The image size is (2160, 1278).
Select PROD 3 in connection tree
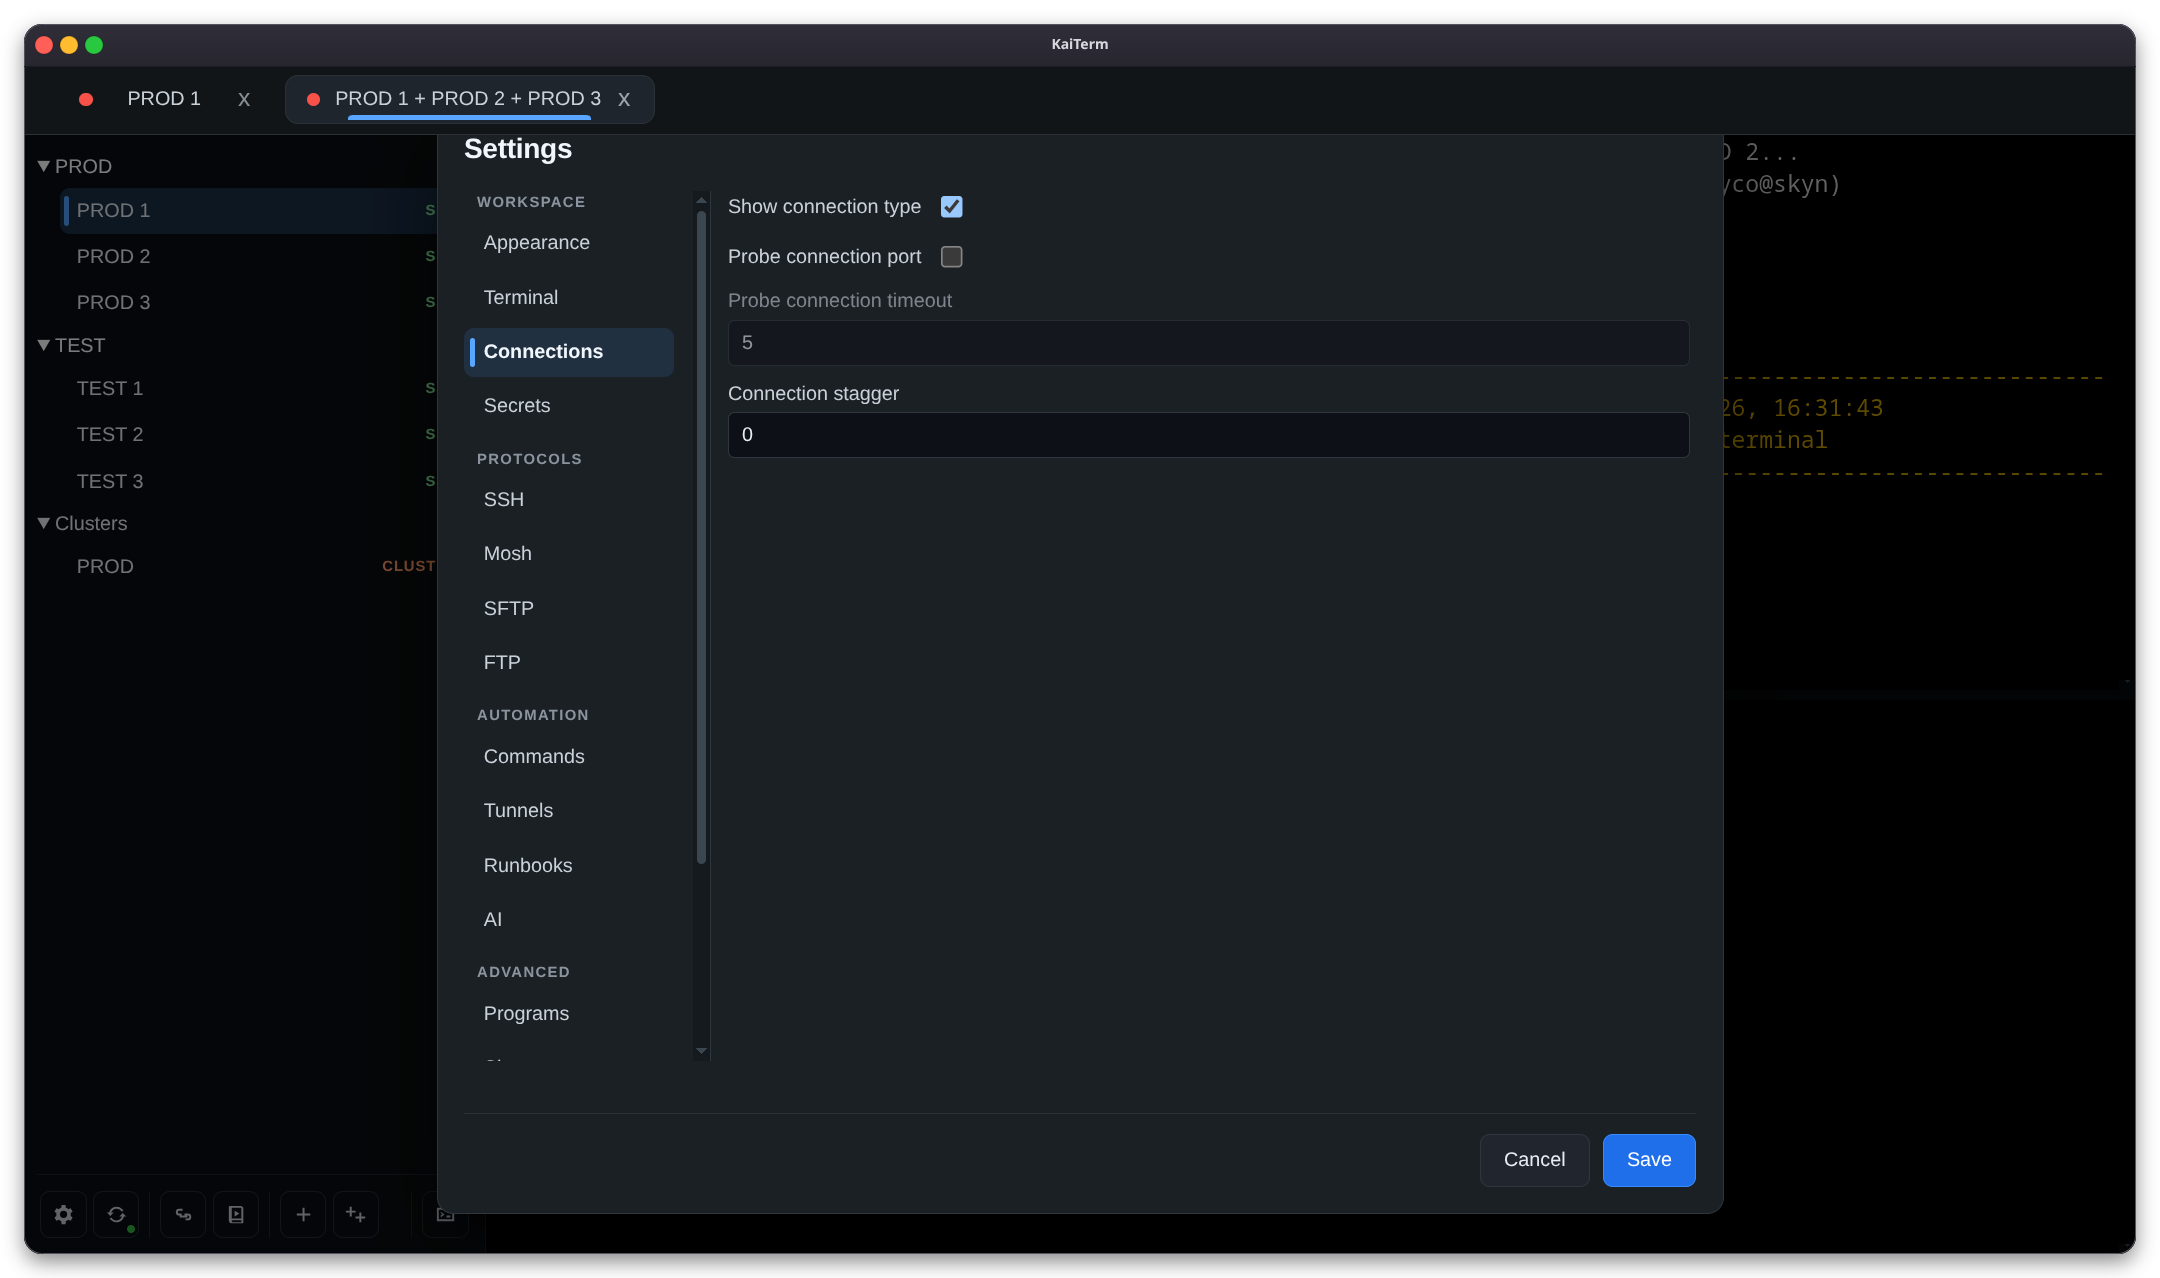click(248, 303)
